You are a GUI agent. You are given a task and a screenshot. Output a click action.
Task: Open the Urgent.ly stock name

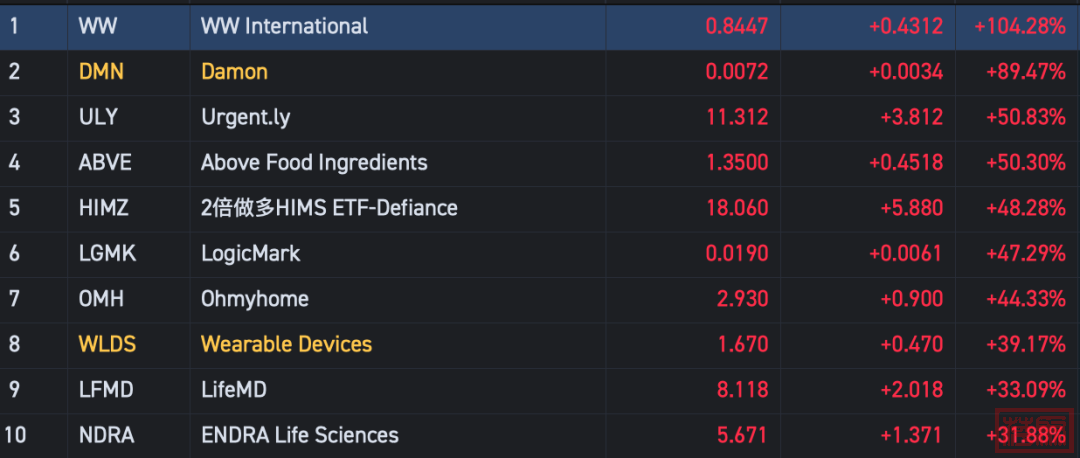[x=246, y=117]
